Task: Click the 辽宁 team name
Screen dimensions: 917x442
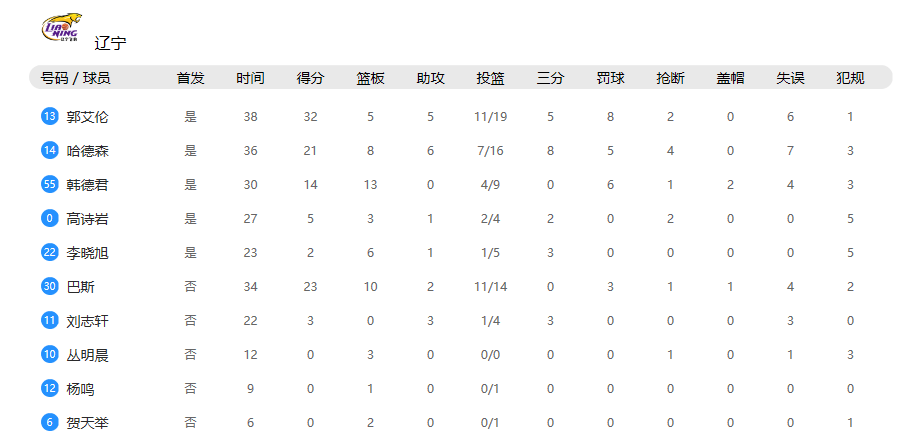Action: [110, 43]
